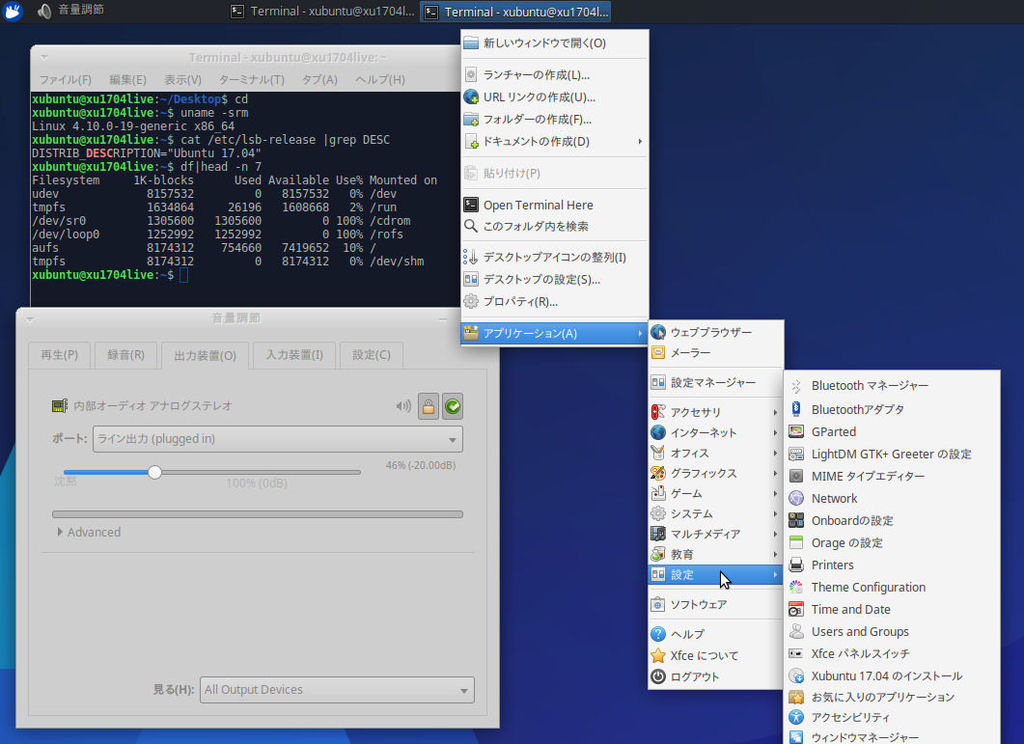Open MIME タイプエディター
The width and height of the screenshot is (1024, 744).
[891, 476]
